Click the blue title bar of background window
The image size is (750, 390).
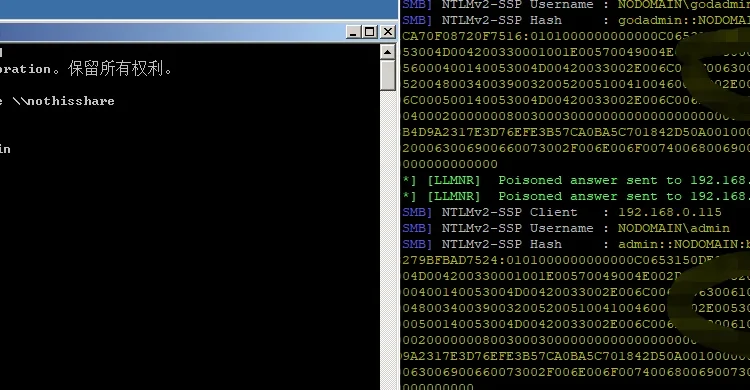[199, 9]
